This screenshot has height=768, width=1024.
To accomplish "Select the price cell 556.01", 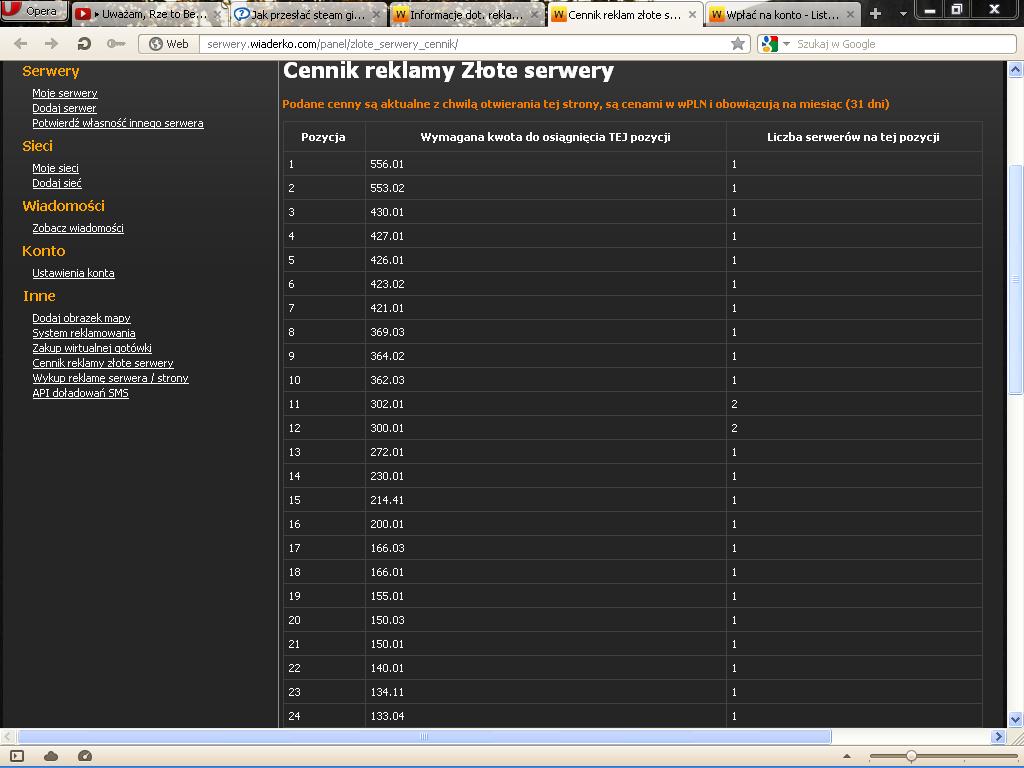I will (545, 164).
